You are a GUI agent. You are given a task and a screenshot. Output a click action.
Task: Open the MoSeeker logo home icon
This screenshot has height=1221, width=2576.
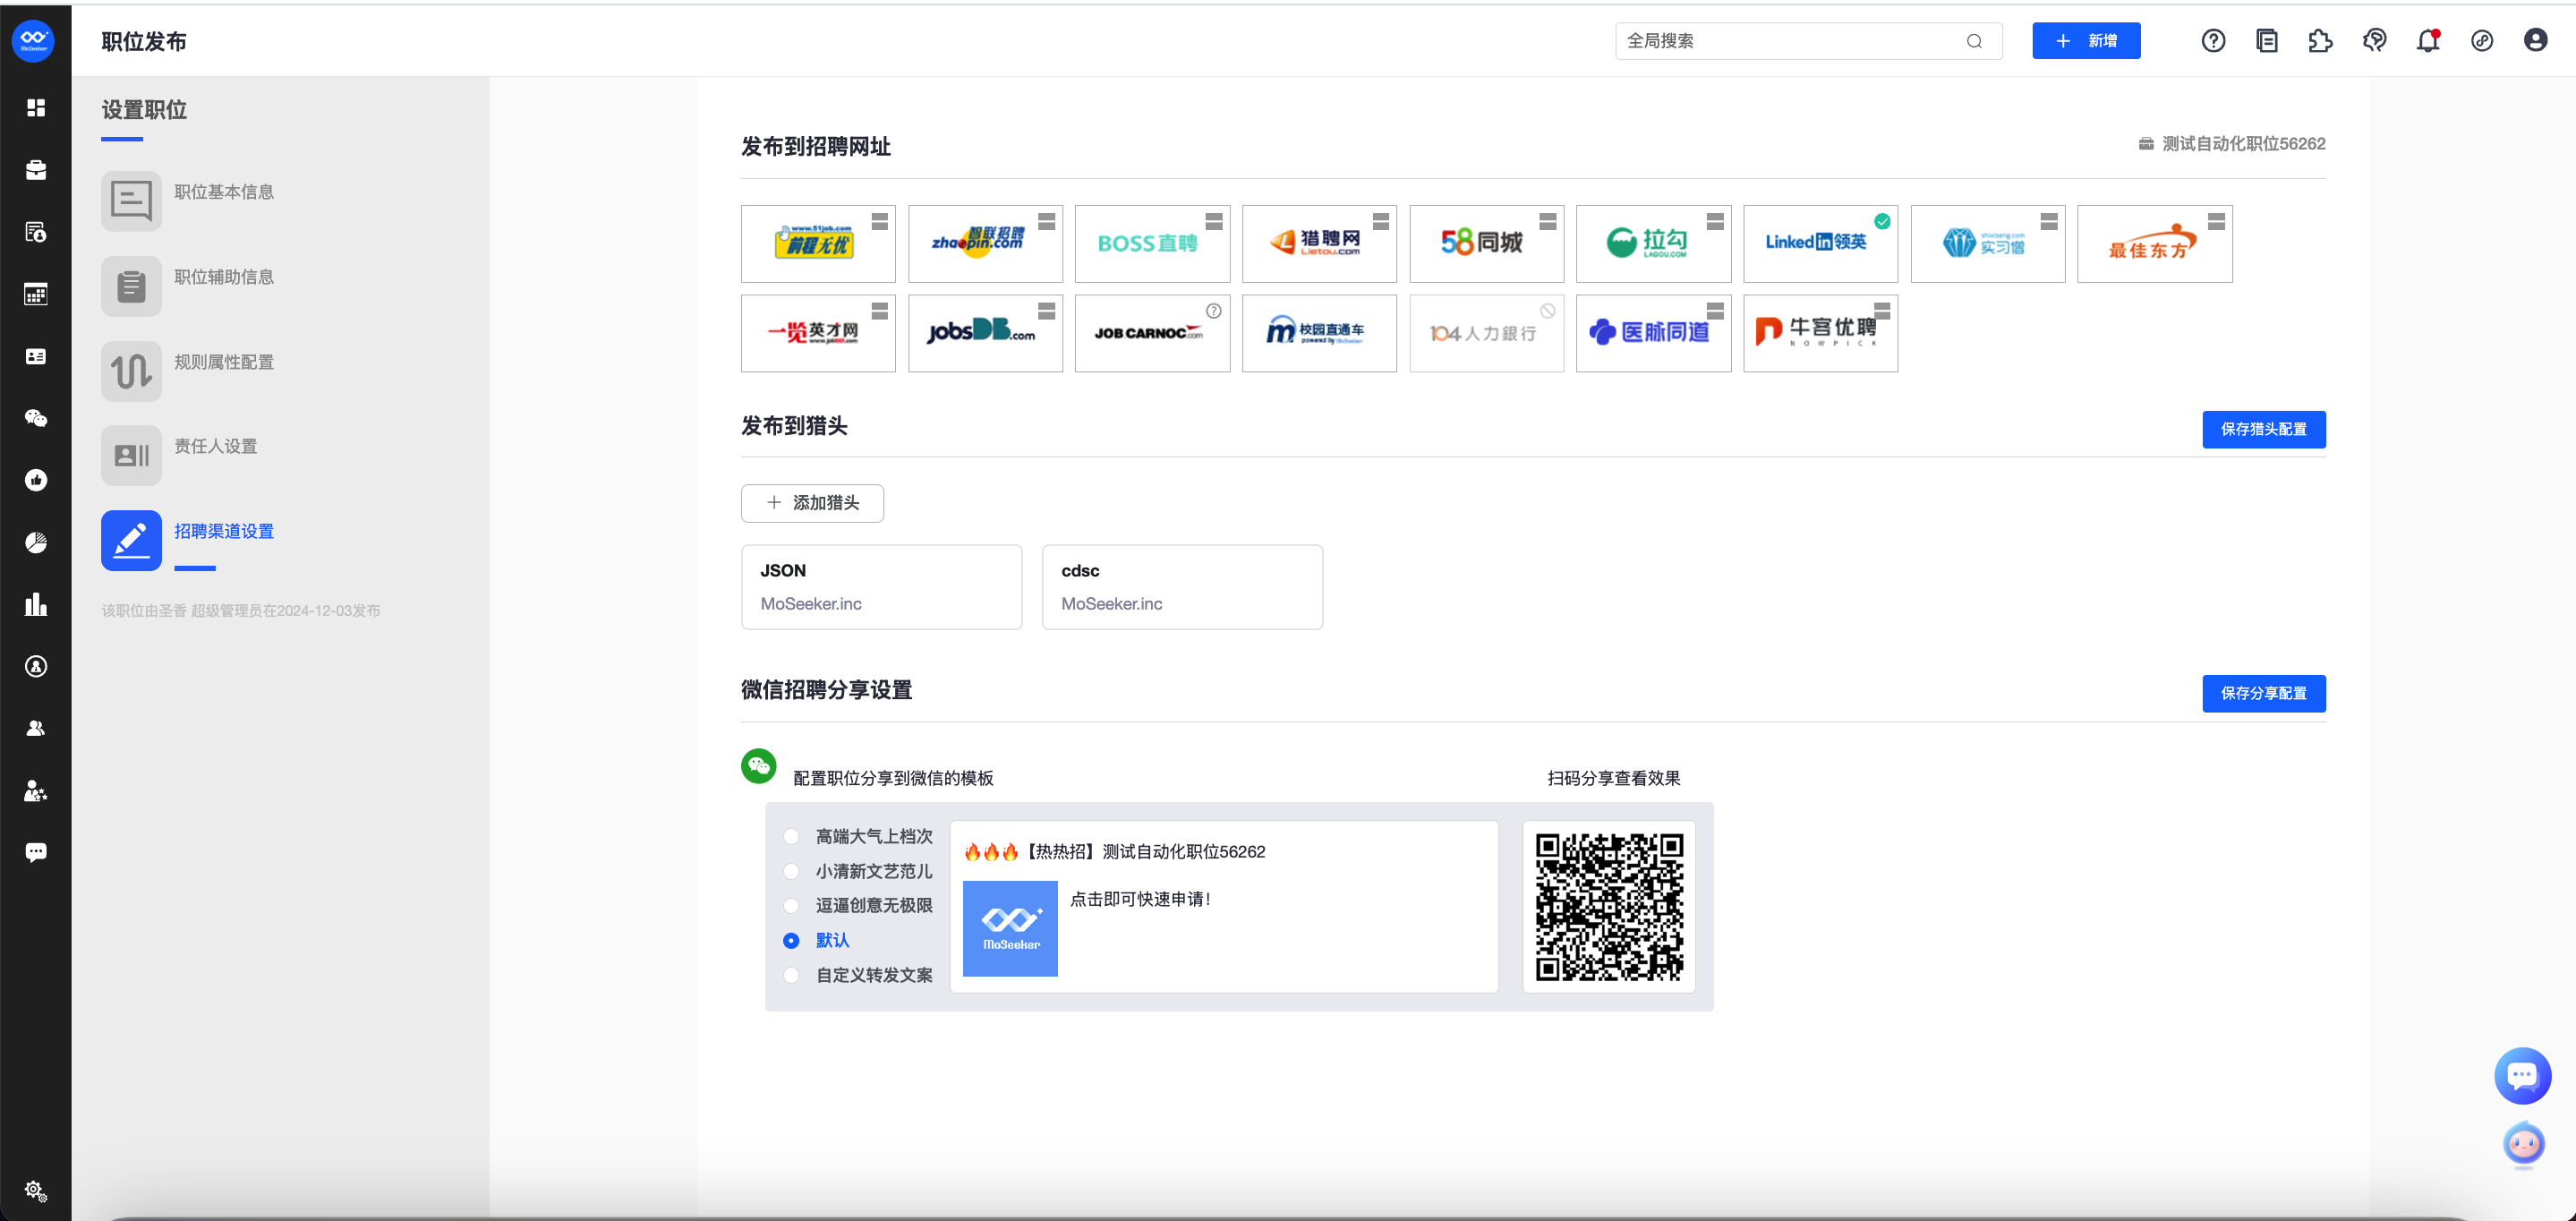click(33, 41)
